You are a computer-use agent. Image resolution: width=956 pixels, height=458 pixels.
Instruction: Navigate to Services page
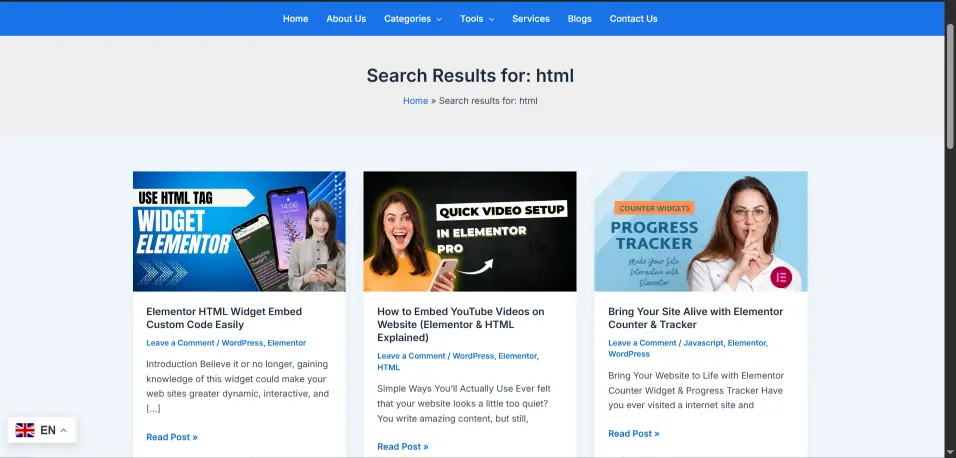coord(530,19)
